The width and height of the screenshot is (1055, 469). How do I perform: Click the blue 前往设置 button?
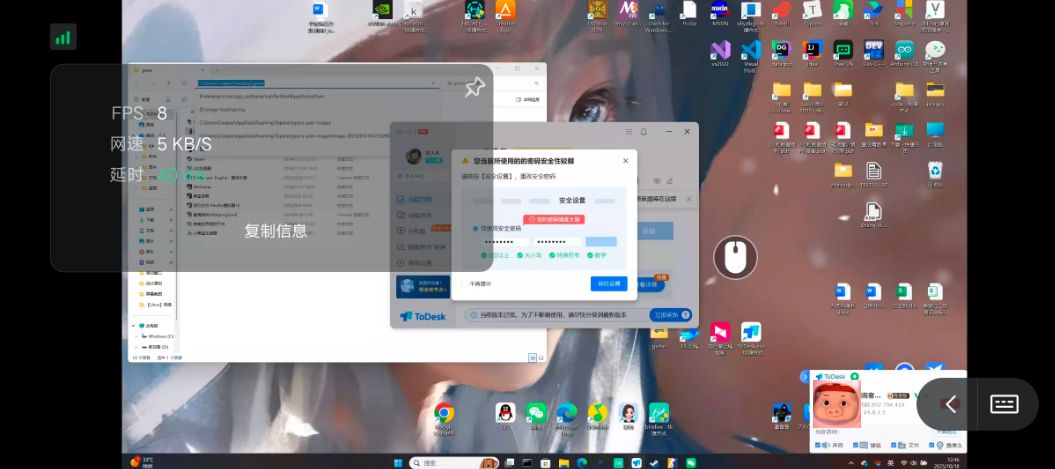[609, 283]
